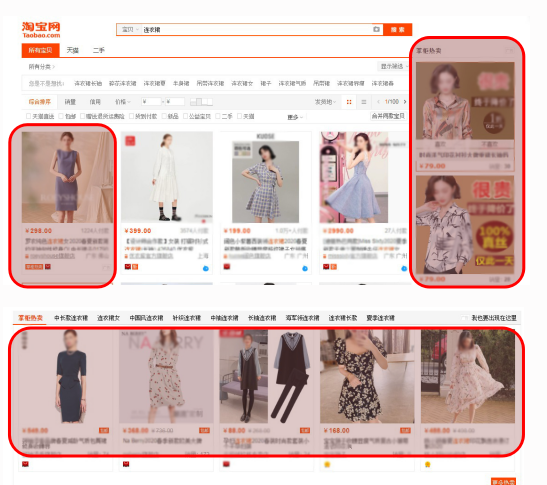Focus the search input field

[x=256, y=30]
